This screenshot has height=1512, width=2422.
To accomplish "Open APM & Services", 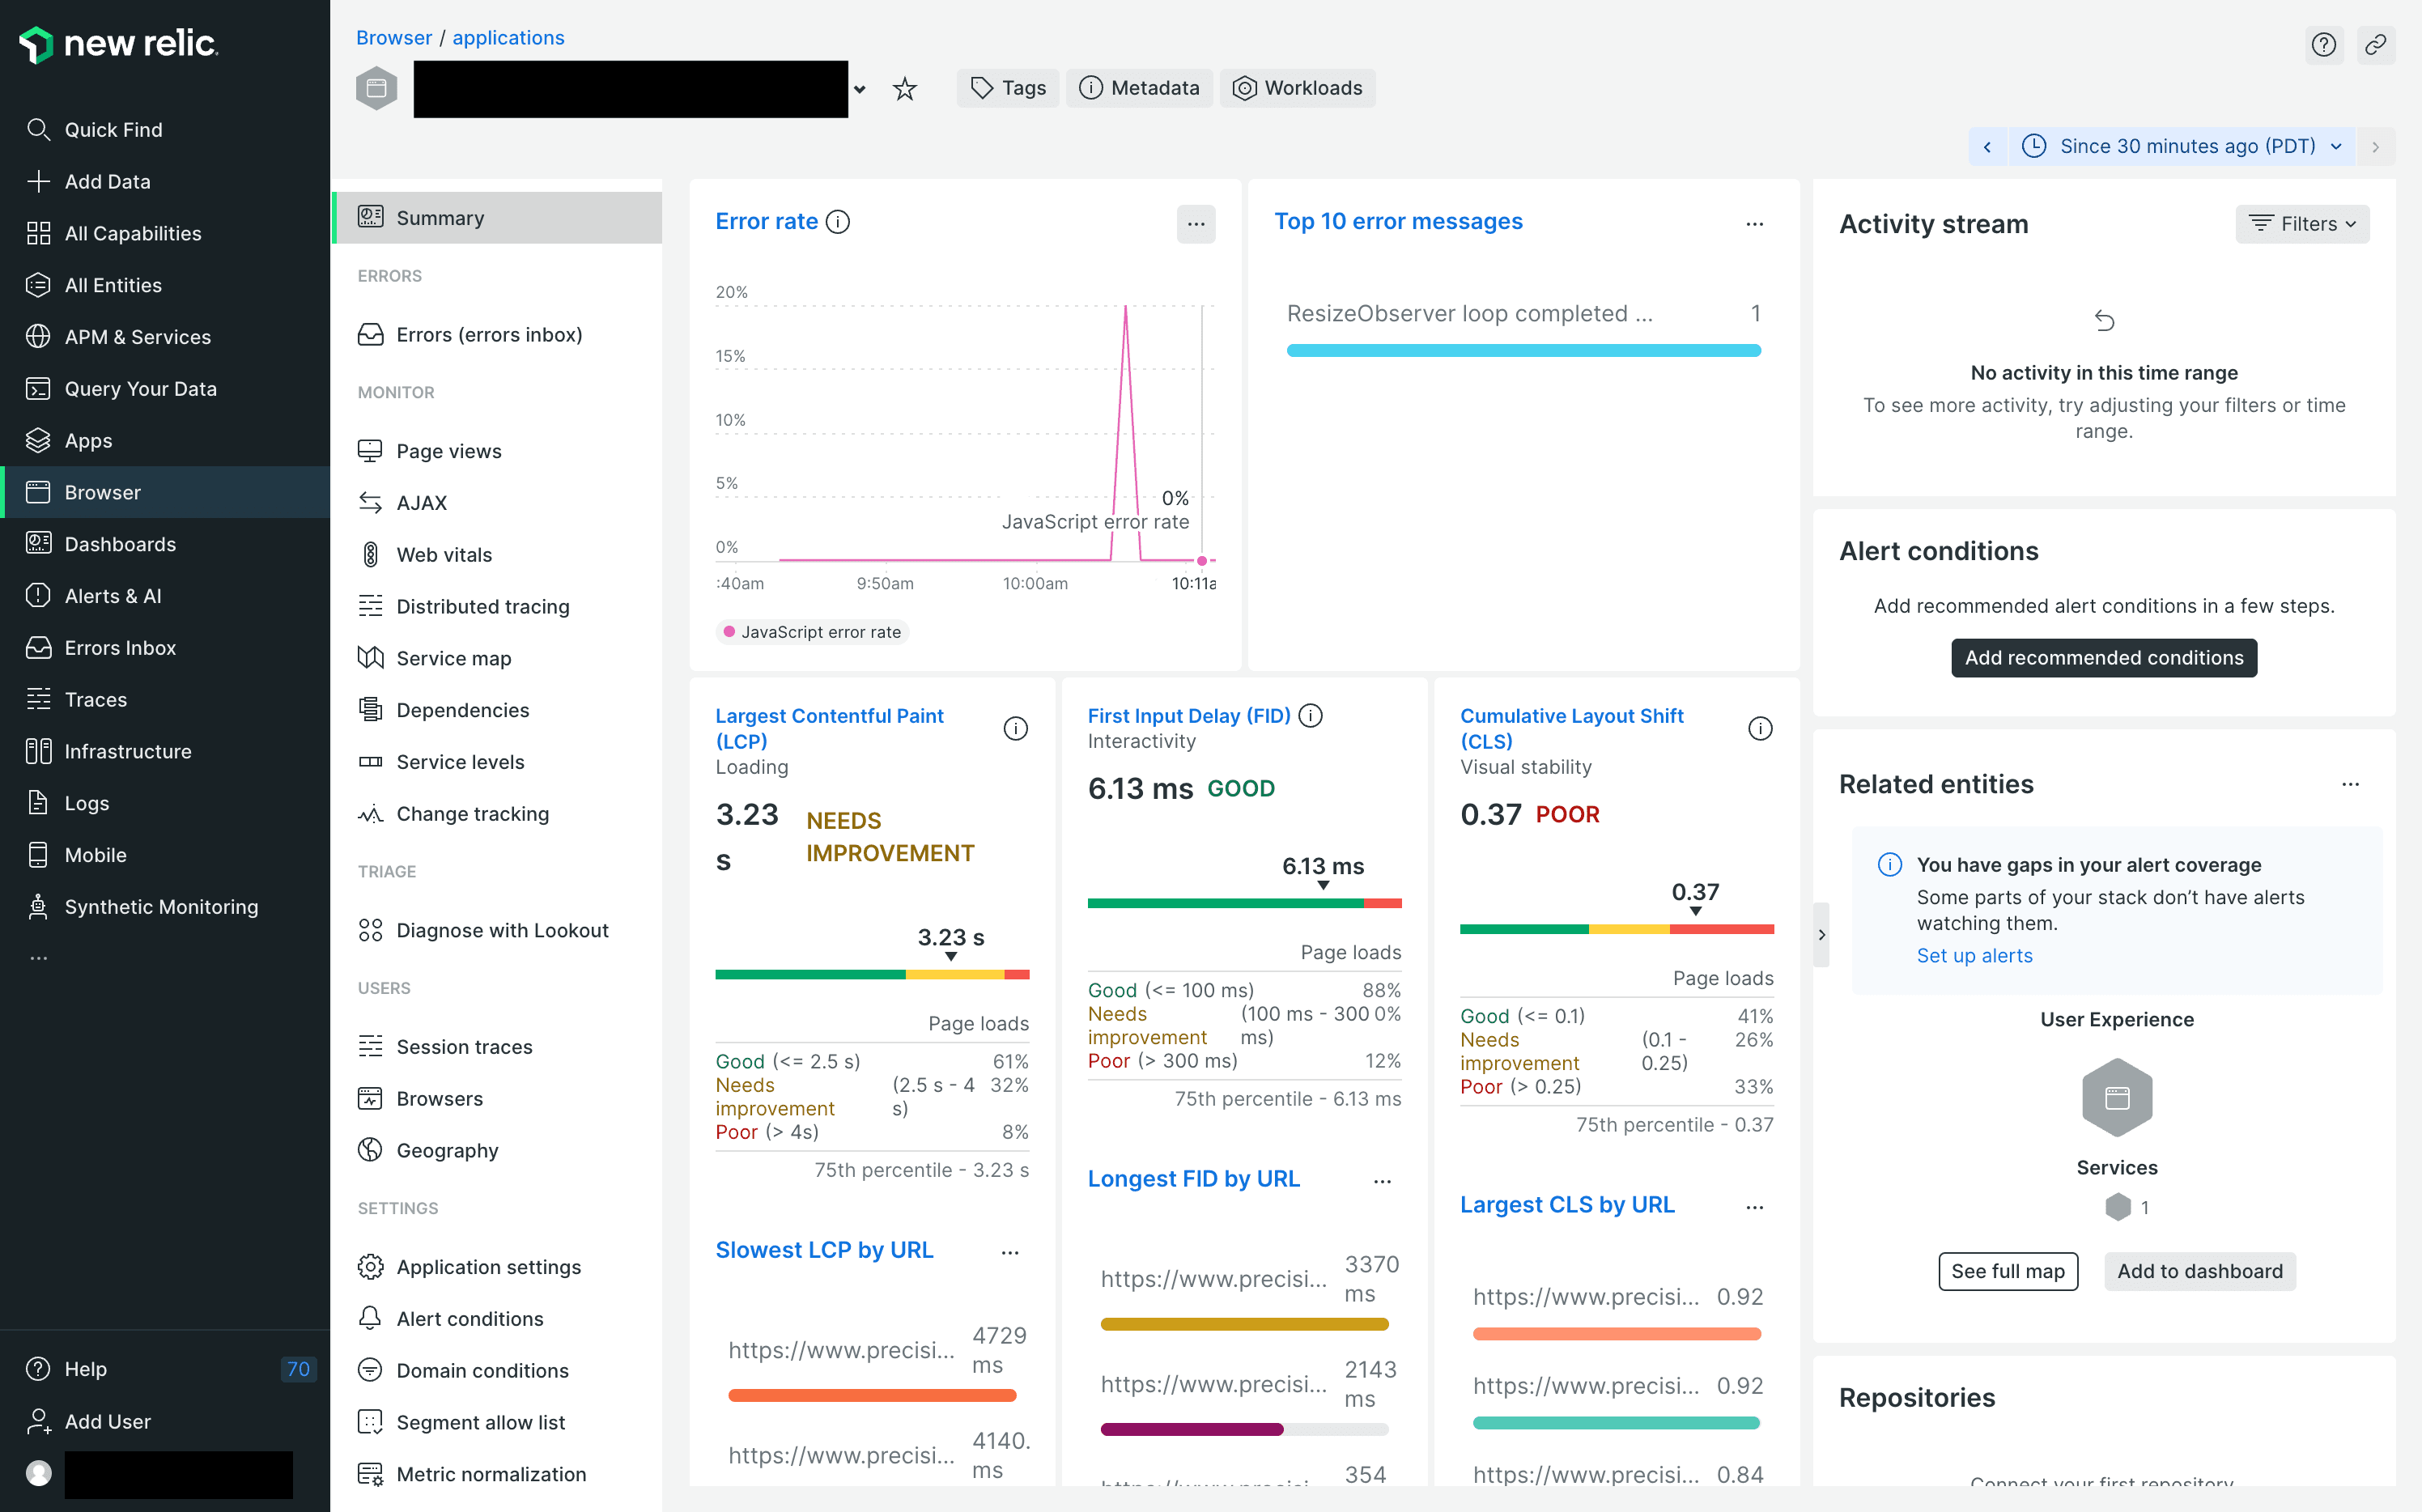I will pos(119,337).
